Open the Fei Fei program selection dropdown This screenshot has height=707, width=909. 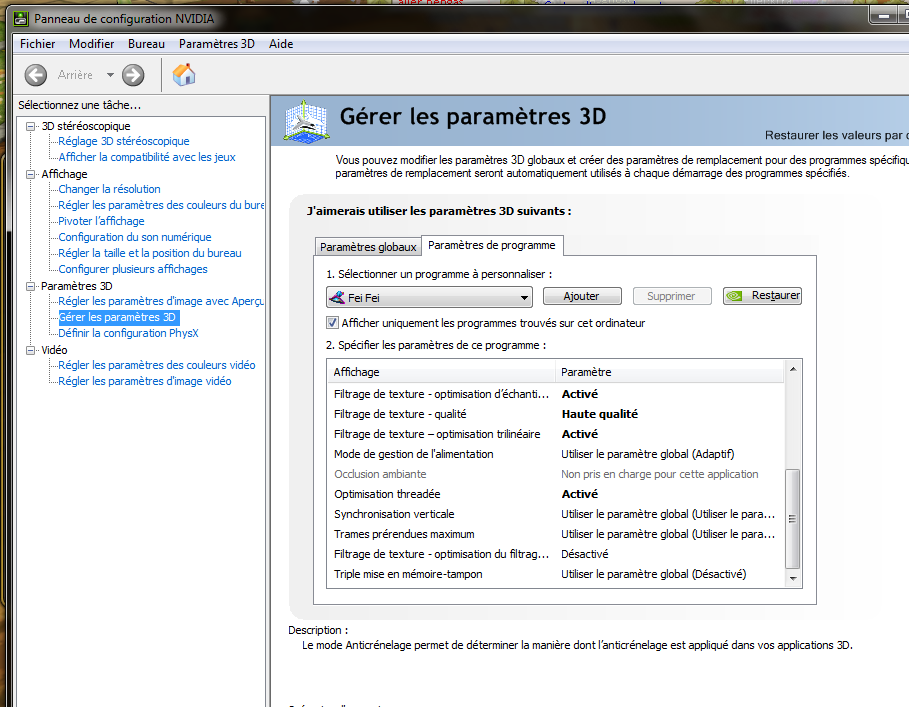pyautogui.click(x=429, y=298)
